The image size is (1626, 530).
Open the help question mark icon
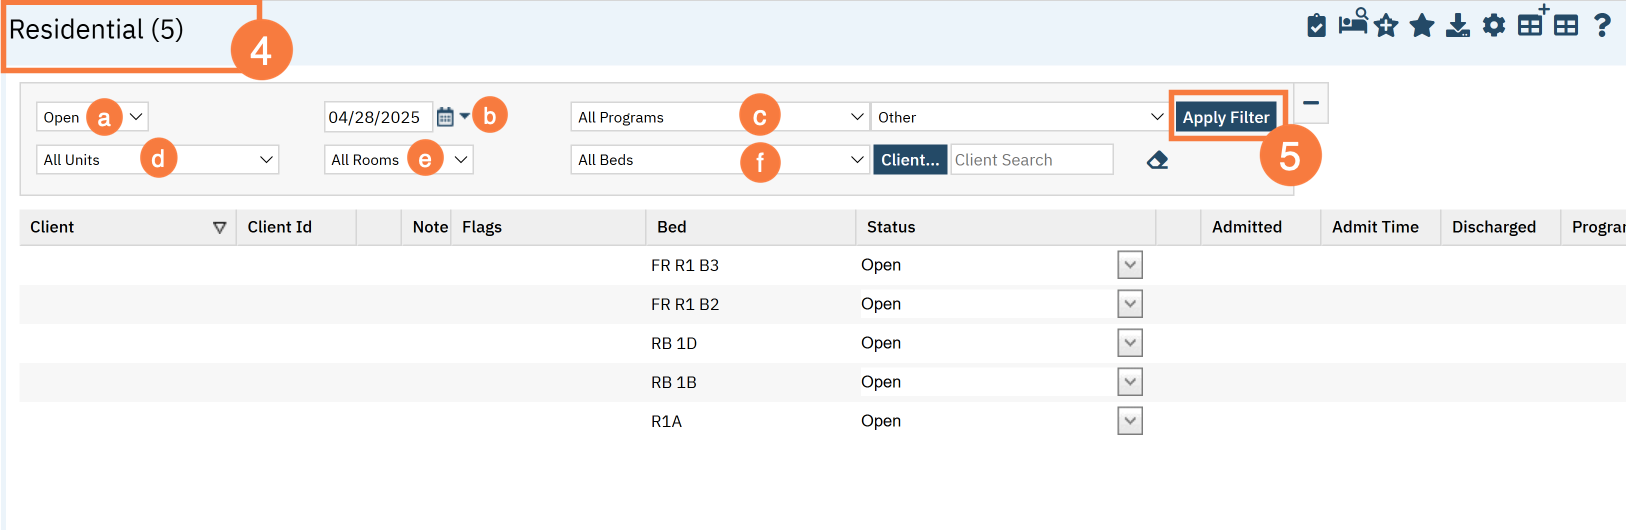(x=1602, y=26)
